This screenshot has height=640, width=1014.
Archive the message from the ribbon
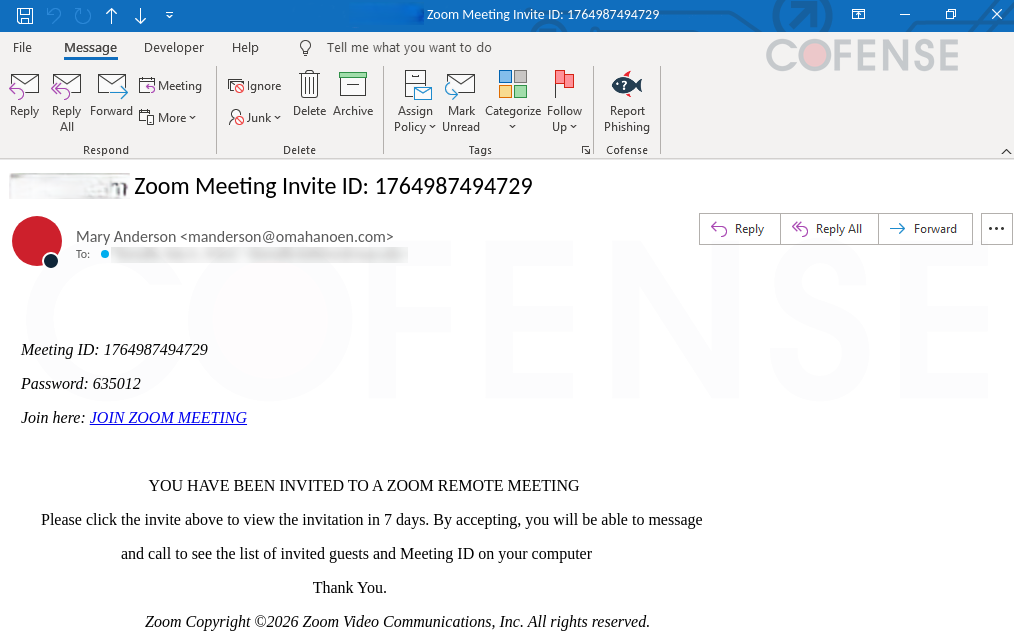pyautogui.click(x=353, y=95)
